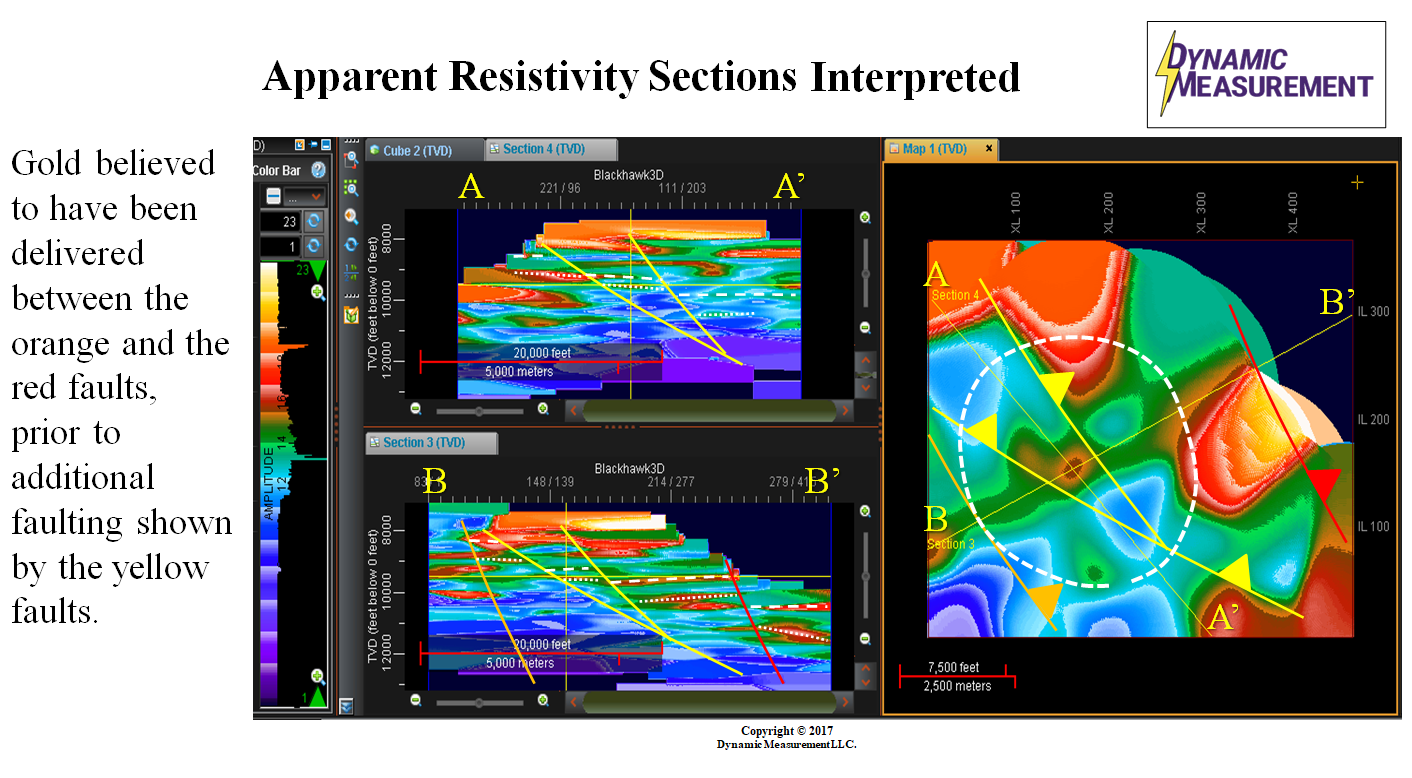Click the minimum amplitude input field showing 1
Viewport: 1412px width, 778px height.
tap(282, 246)
